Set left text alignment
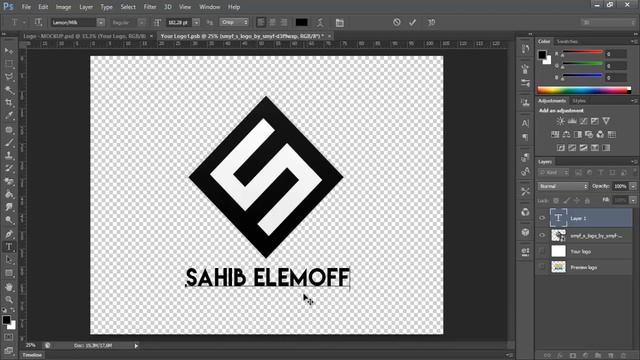This screenshot has height=360, width=640. click(261, 22)
